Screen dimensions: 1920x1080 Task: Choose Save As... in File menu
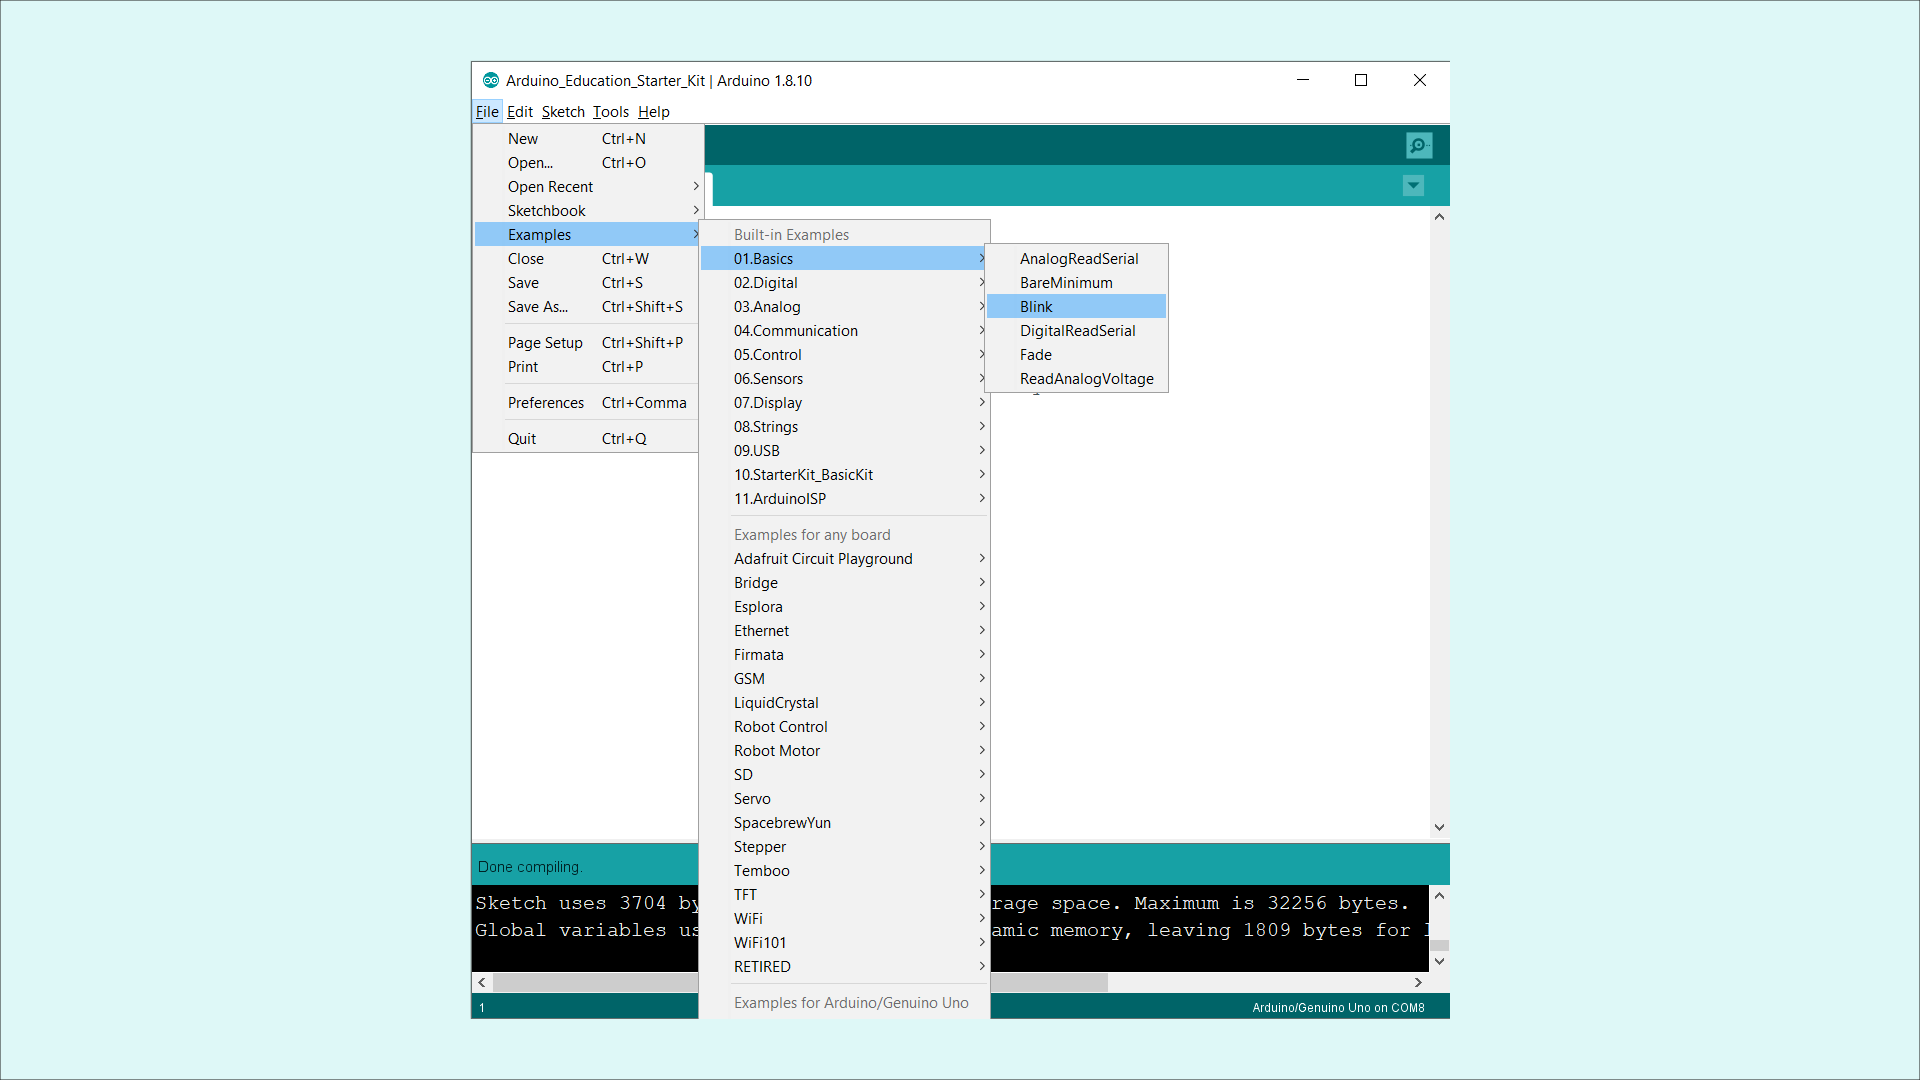[587, 307]
